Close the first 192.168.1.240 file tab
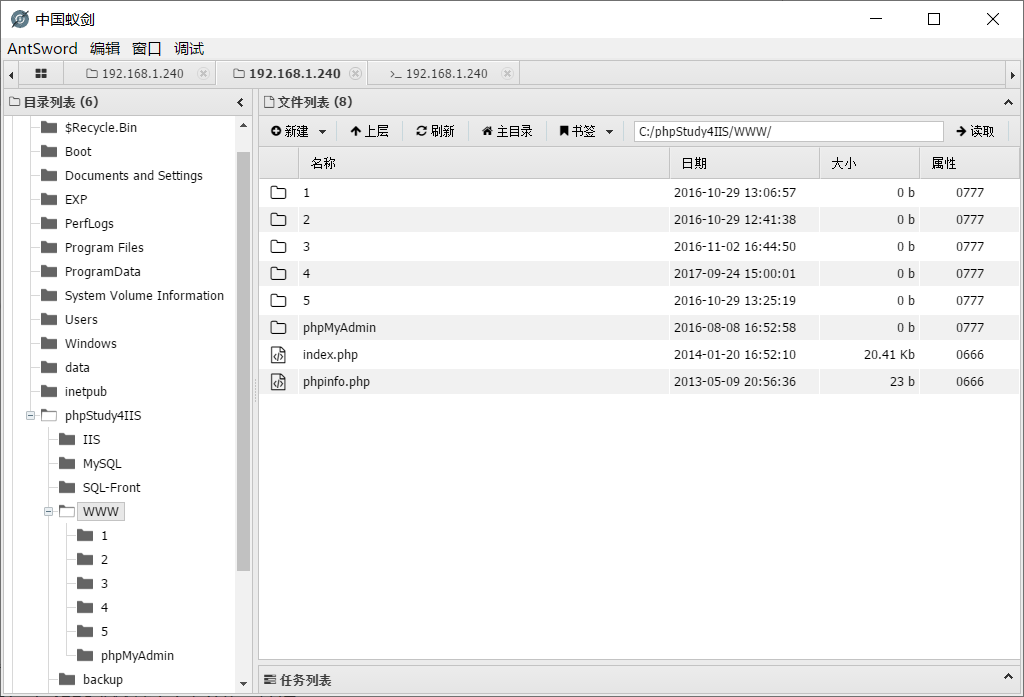The image size is (1024, 697). click(x=203, y=74)
